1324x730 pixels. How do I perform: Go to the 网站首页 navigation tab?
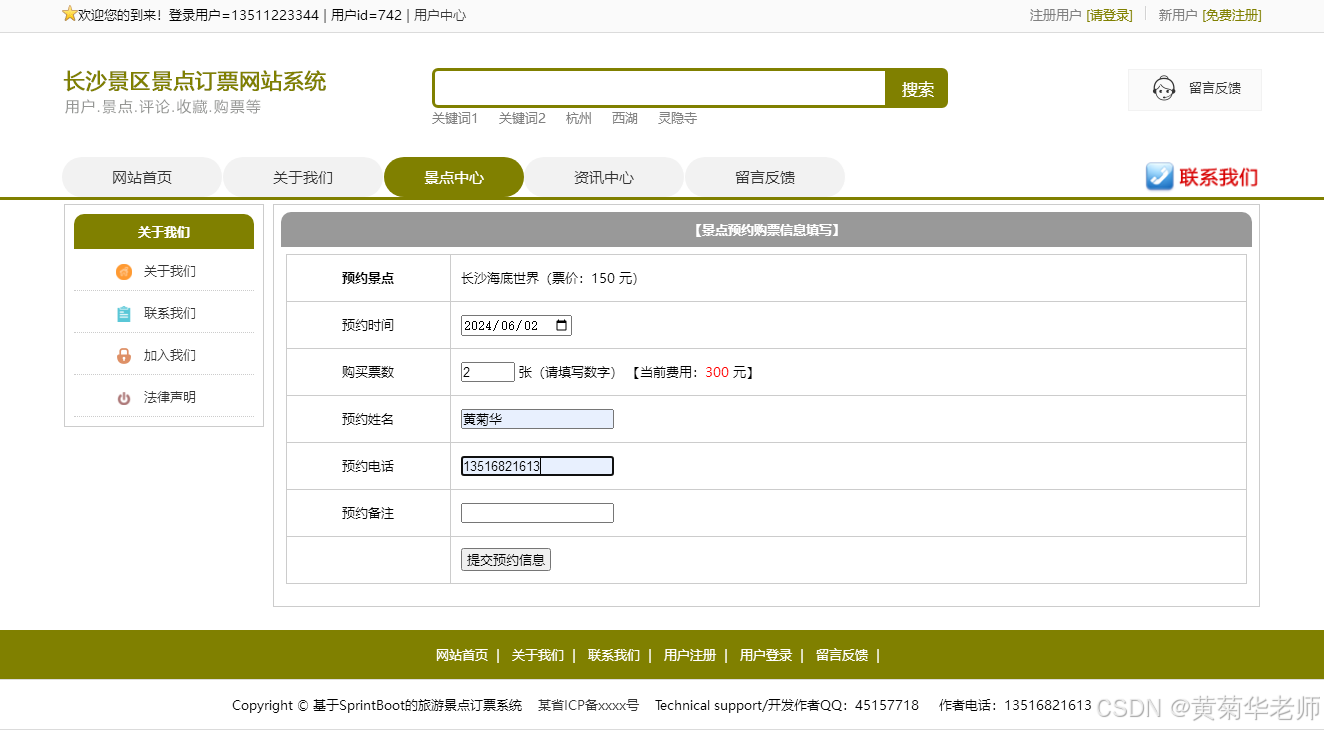(x=142, y=177)
